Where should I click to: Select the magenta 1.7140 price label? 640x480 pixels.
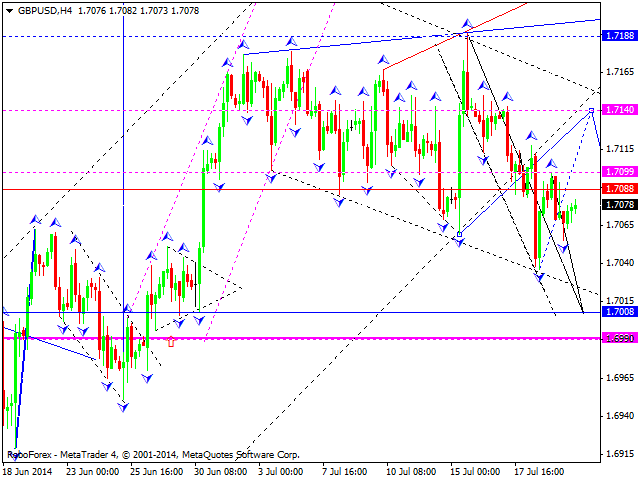click(x=619, y=110)
